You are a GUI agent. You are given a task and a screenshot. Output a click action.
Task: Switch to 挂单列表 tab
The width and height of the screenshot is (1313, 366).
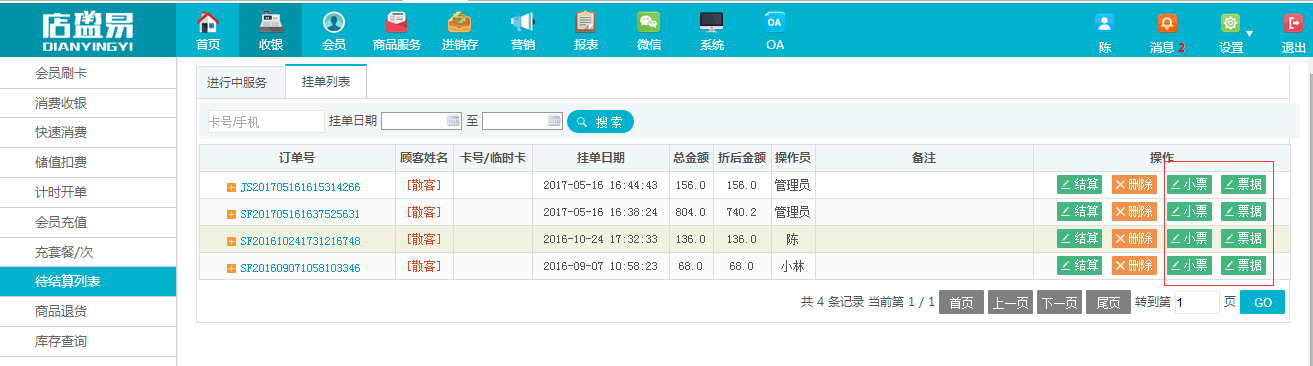pyautogui.click(x=326, y=82)
